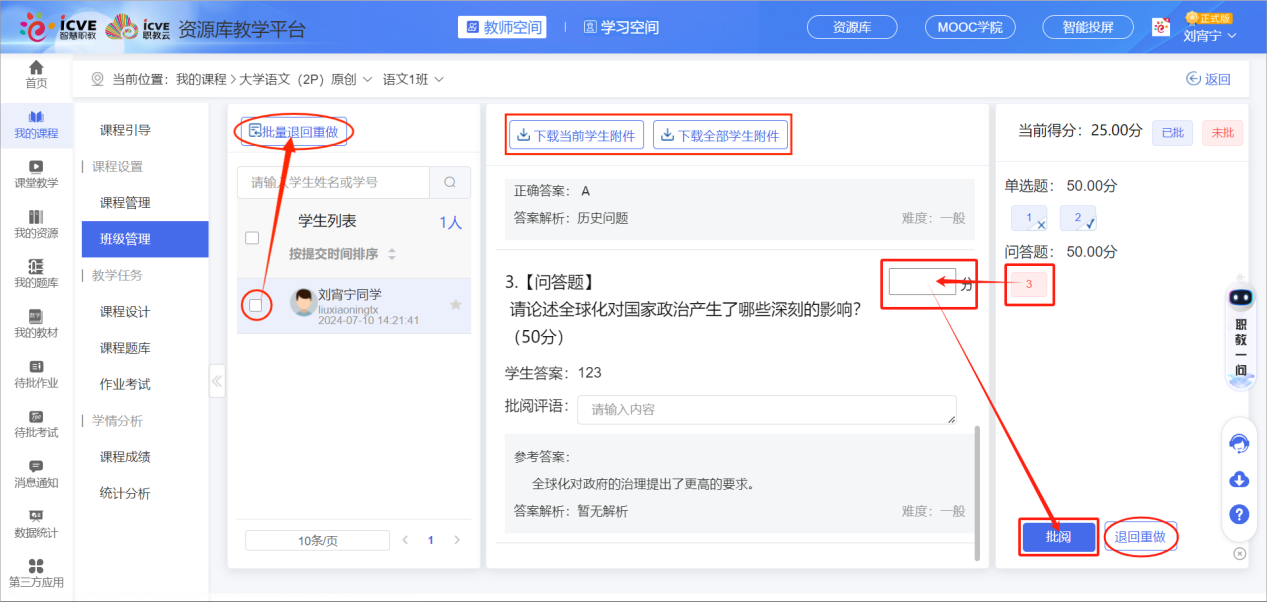
Task: Click the cloud download floating icon
Action: (1239, 480)
